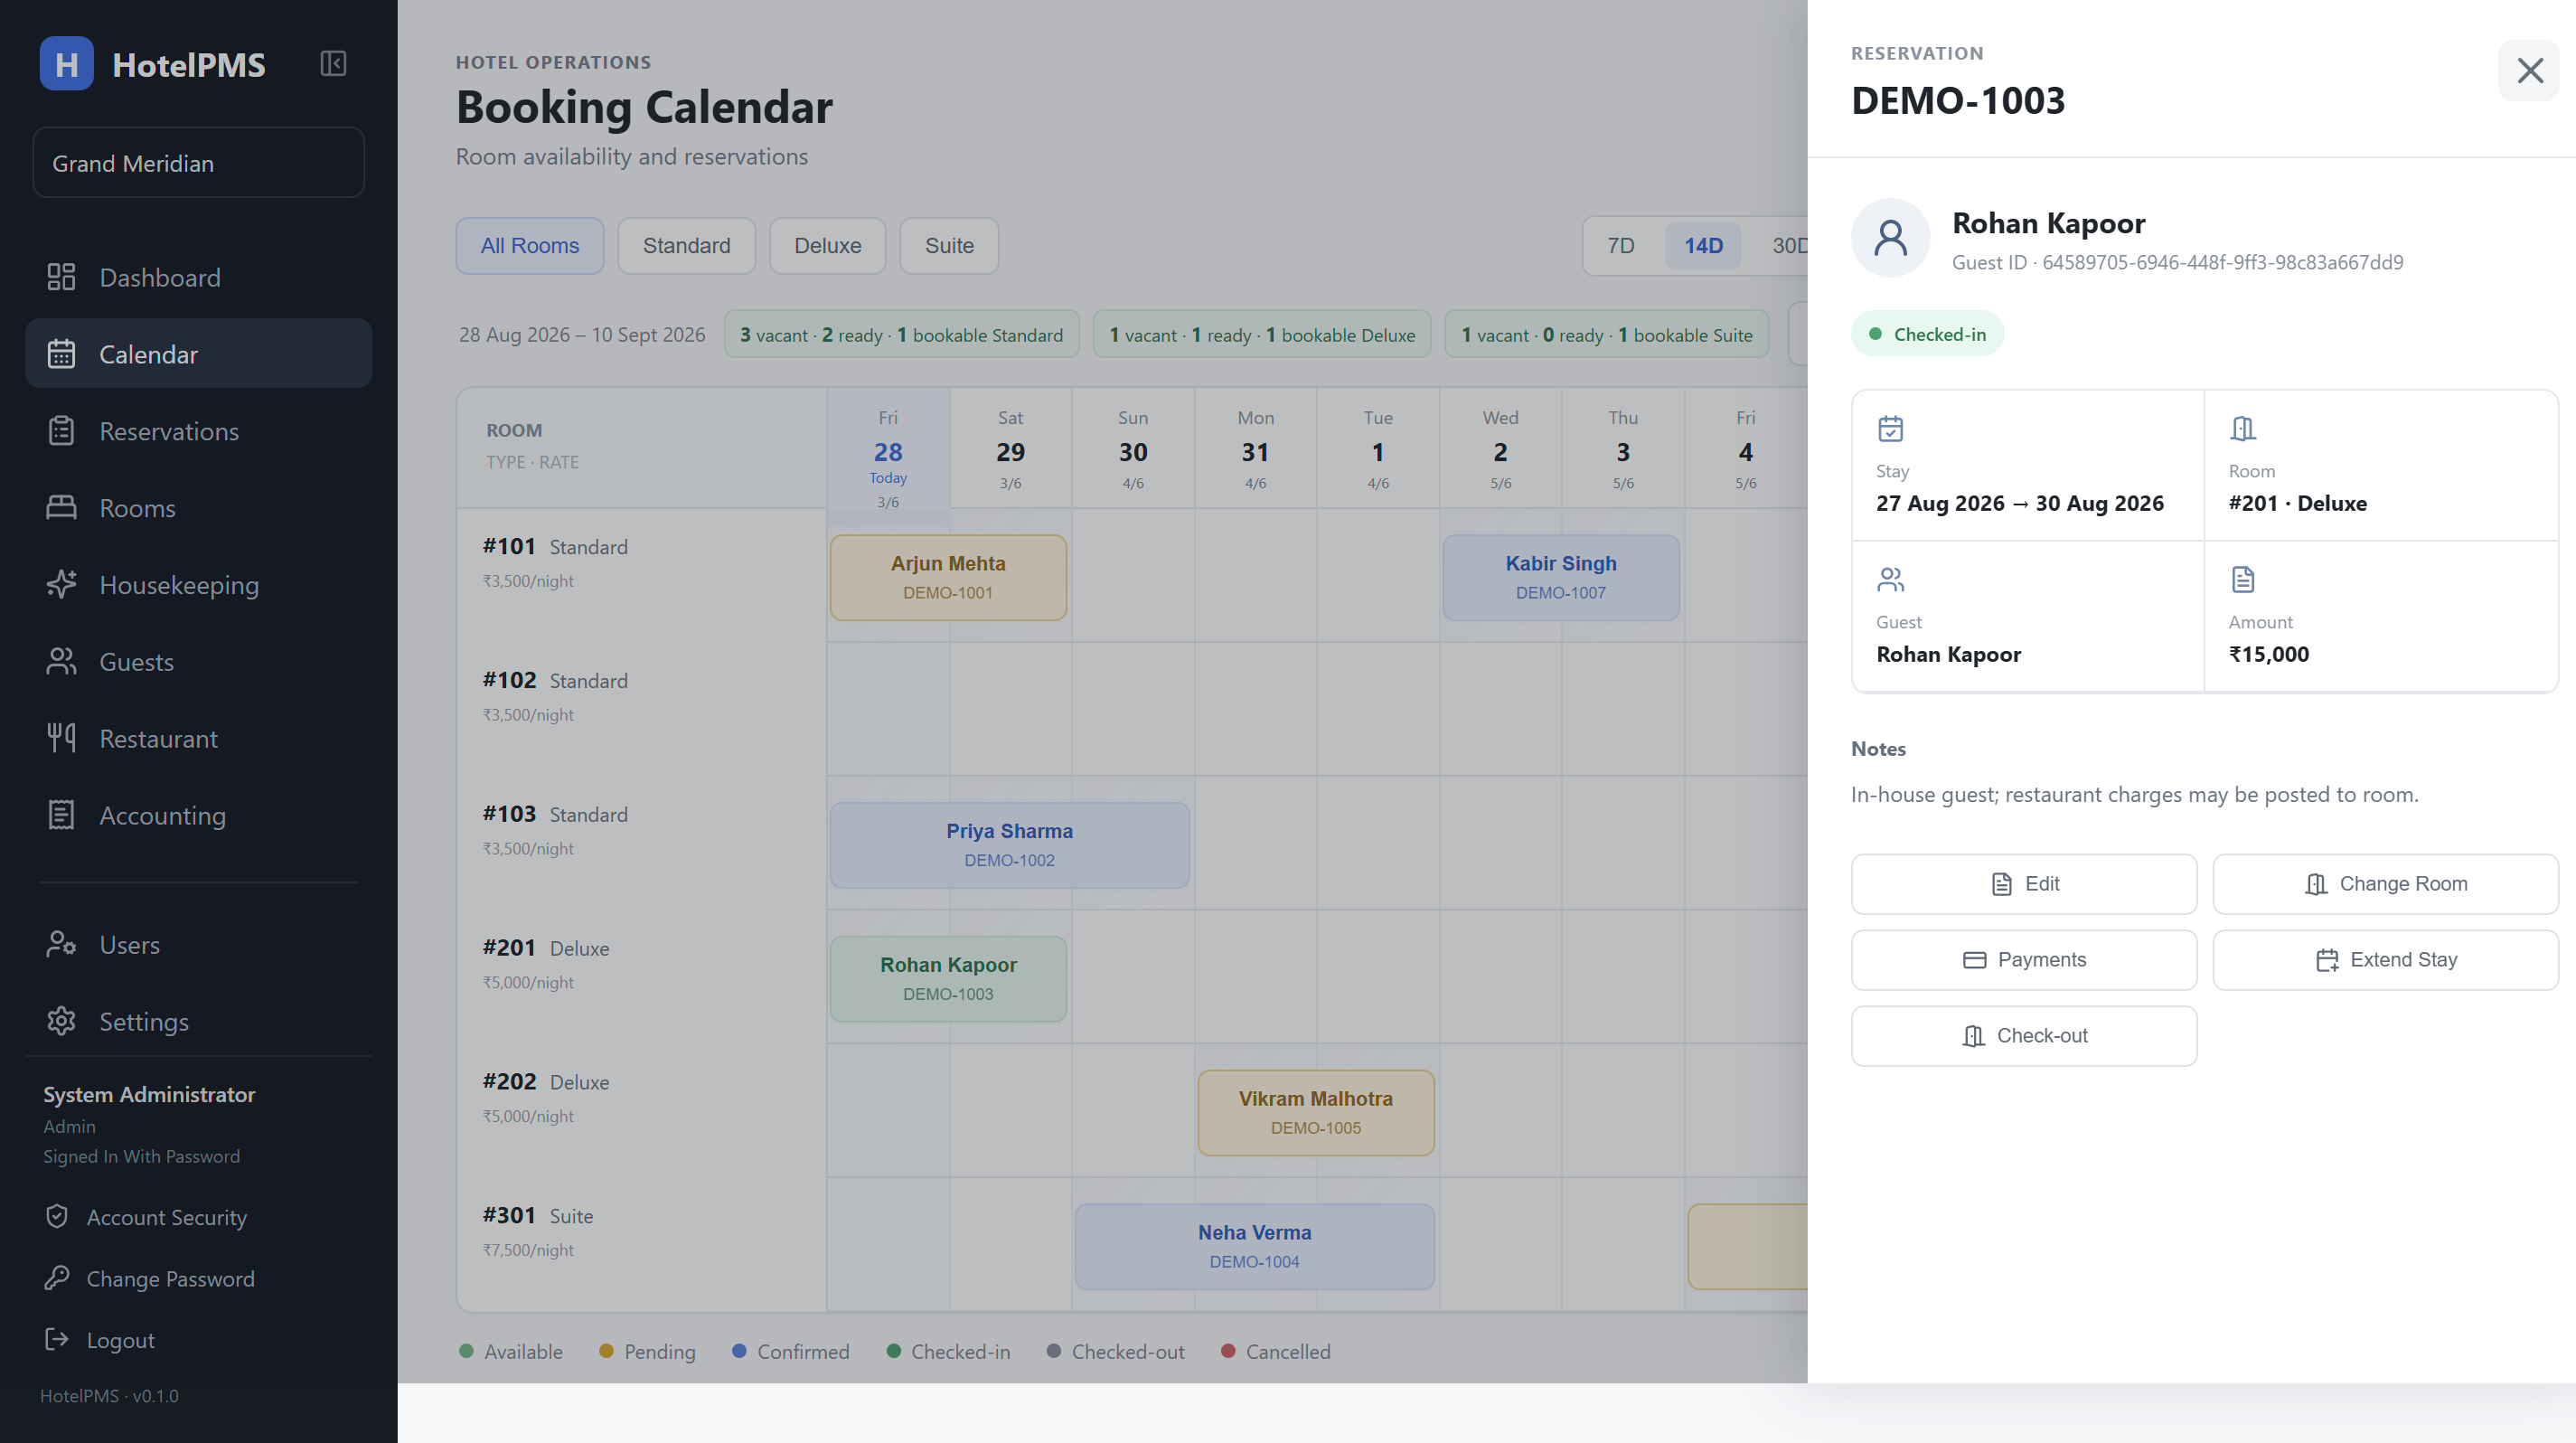
Task: Click the Guest ID text under Rohan Kapoor
Action: [x=2177, y=262]
